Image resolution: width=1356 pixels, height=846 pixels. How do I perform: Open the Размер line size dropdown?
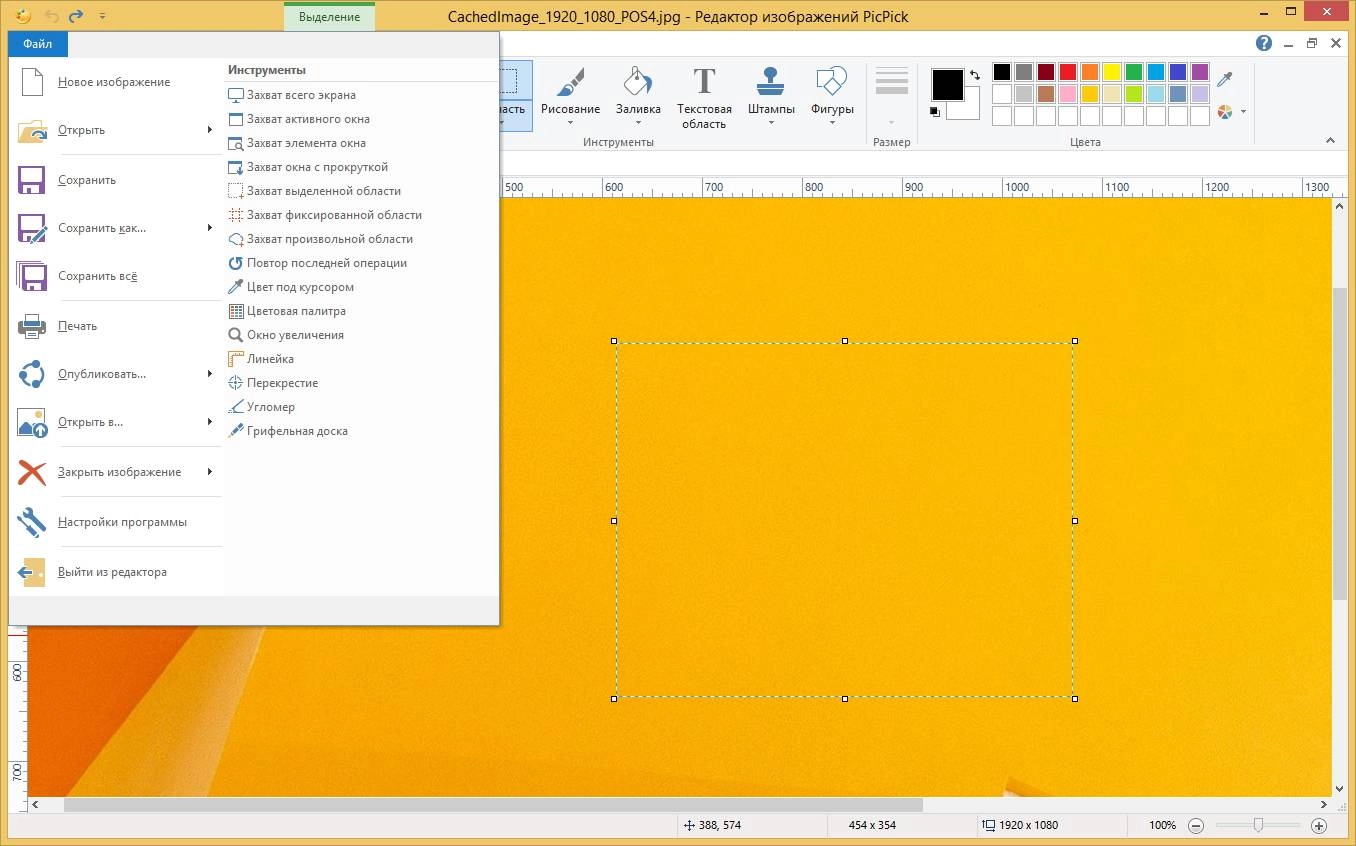tap(891, 96)
